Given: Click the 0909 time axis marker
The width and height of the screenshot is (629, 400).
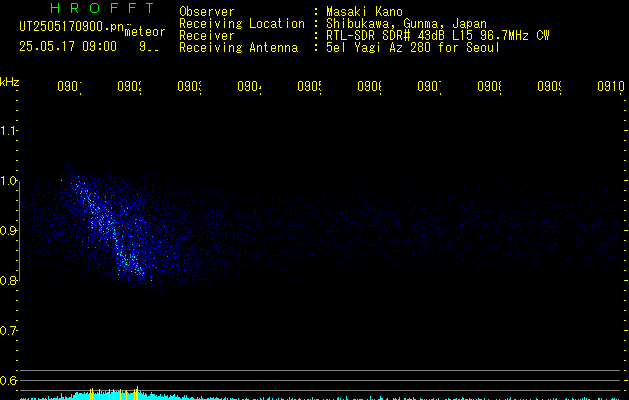Looking at the screenshot, I should point(549,86).
